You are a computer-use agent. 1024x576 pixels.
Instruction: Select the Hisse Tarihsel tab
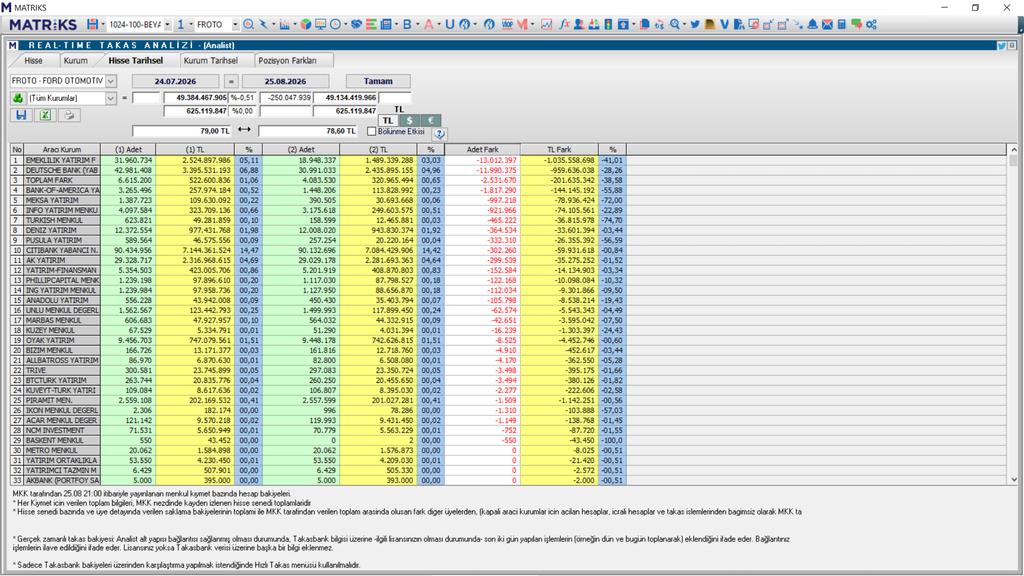click(136, 60)
